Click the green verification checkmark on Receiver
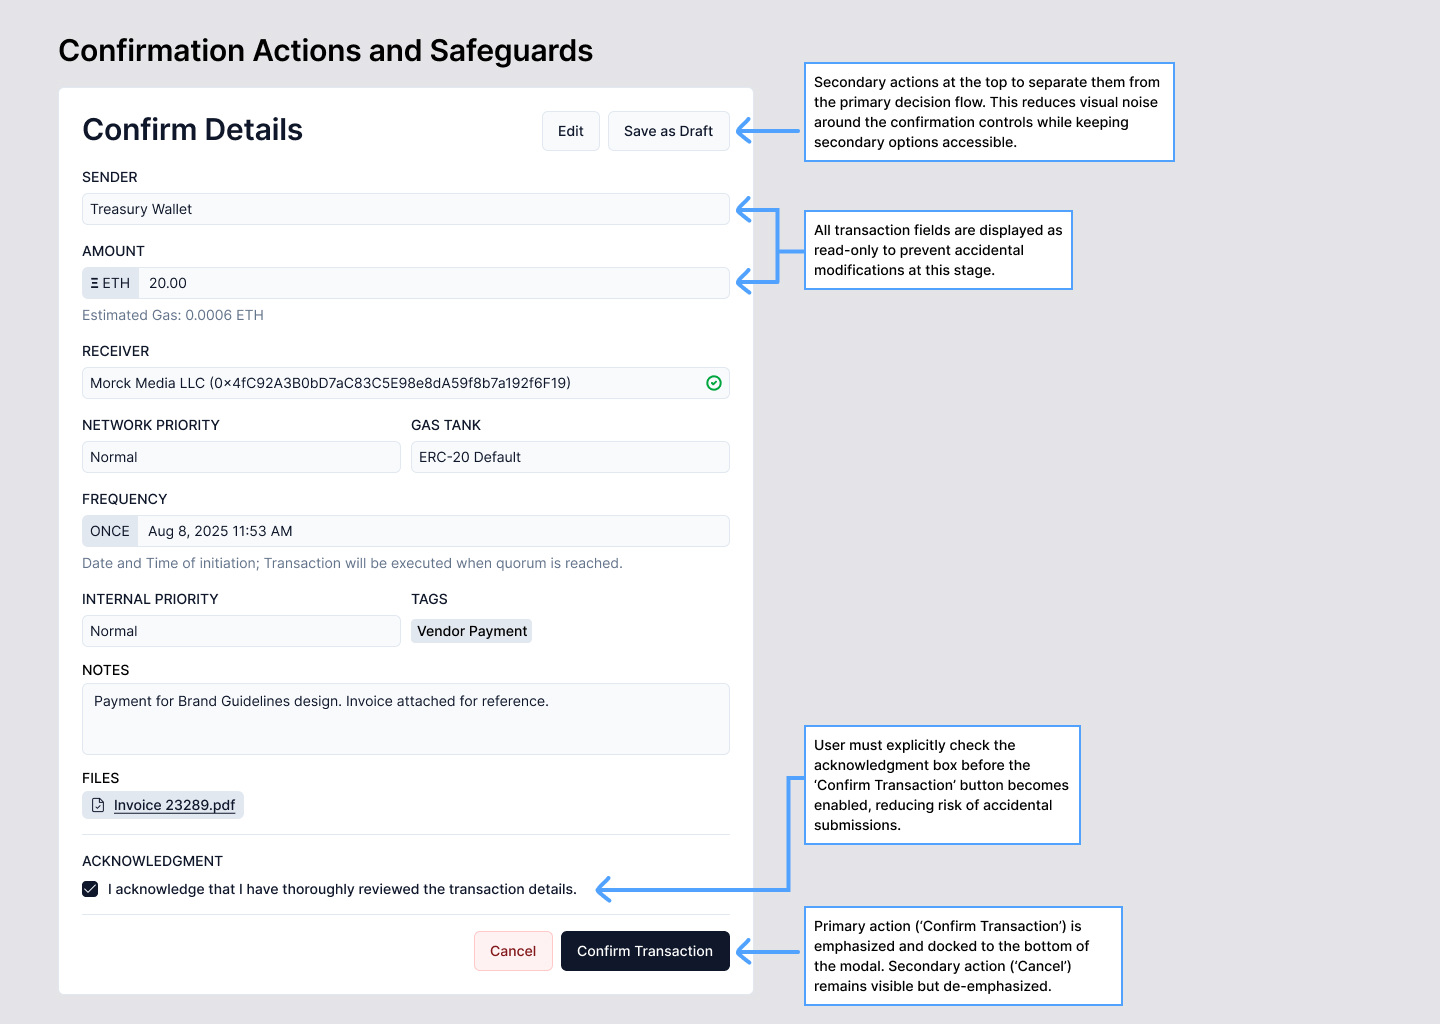1440x1024 pixels. [714, 383]
